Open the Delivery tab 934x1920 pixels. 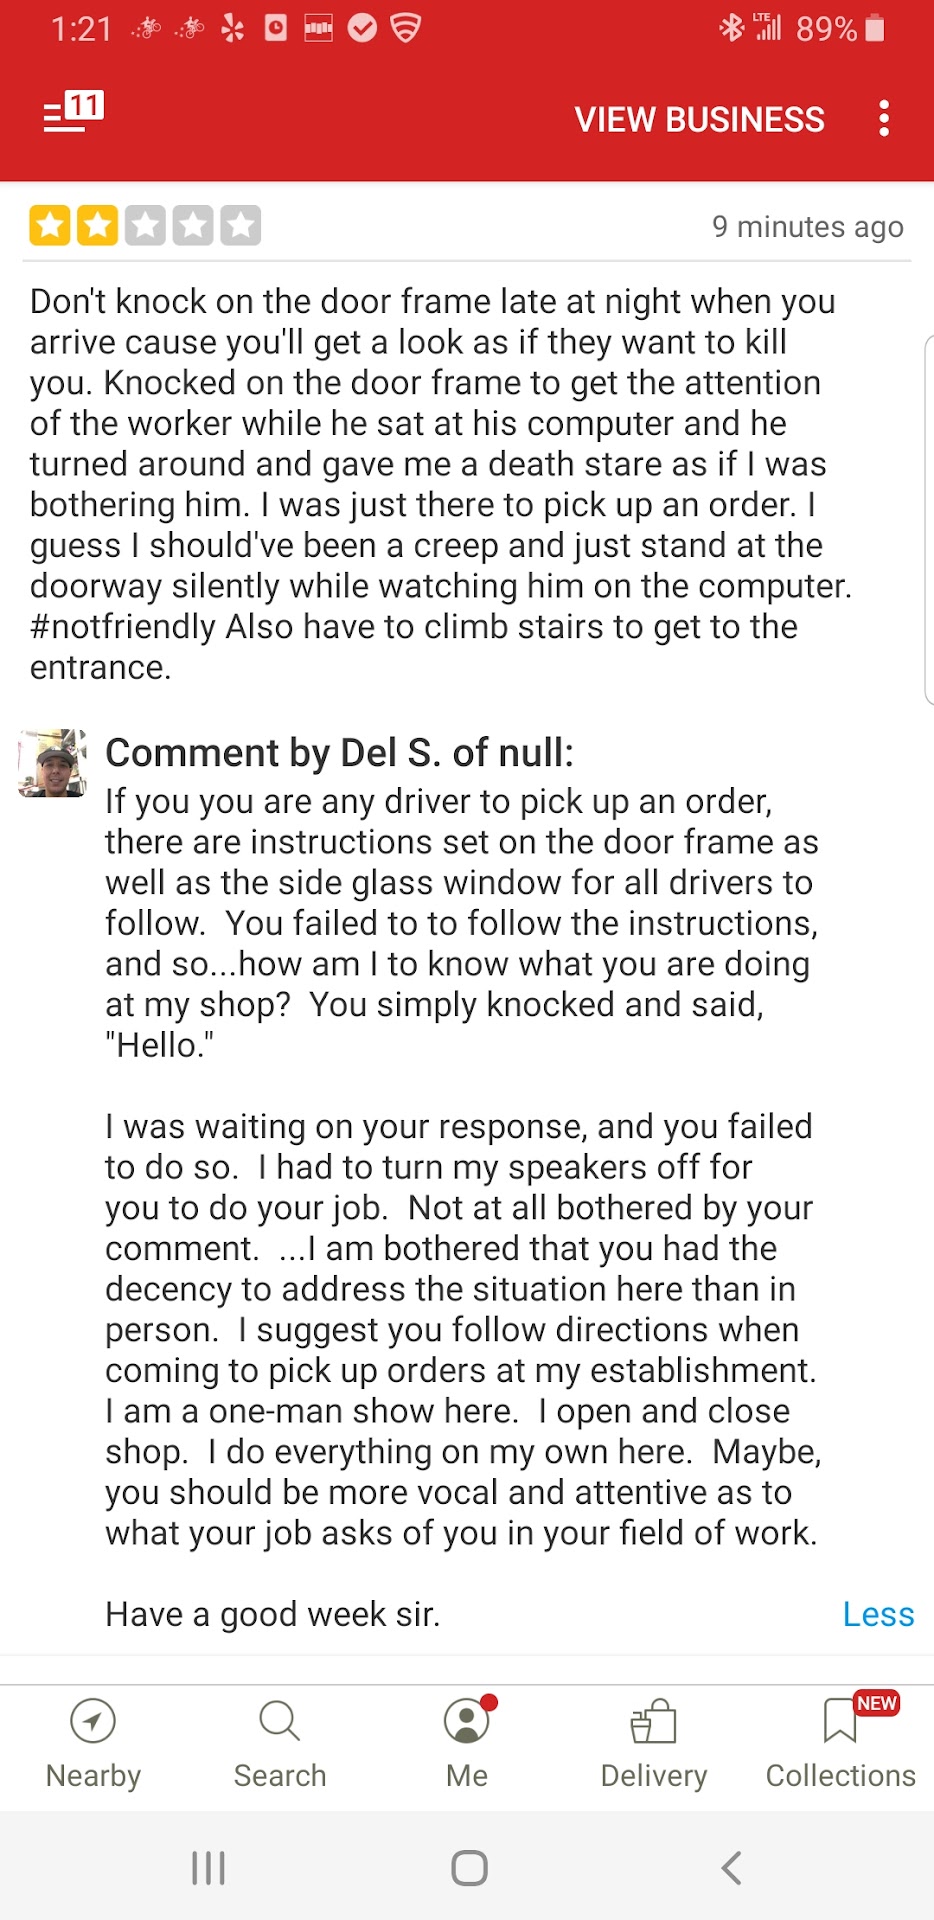click(653, 1722)
